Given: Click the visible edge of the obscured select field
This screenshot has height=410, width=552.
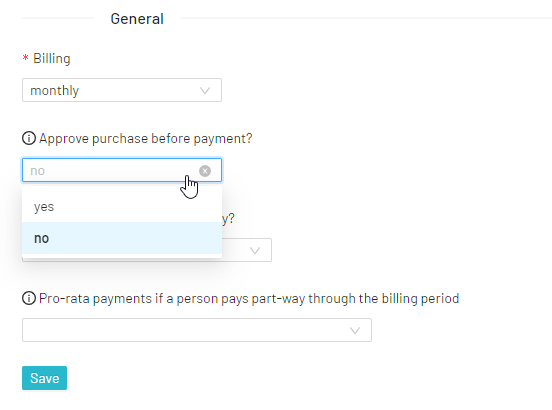Looking at the screenshot, I should [x=247, y=250].
